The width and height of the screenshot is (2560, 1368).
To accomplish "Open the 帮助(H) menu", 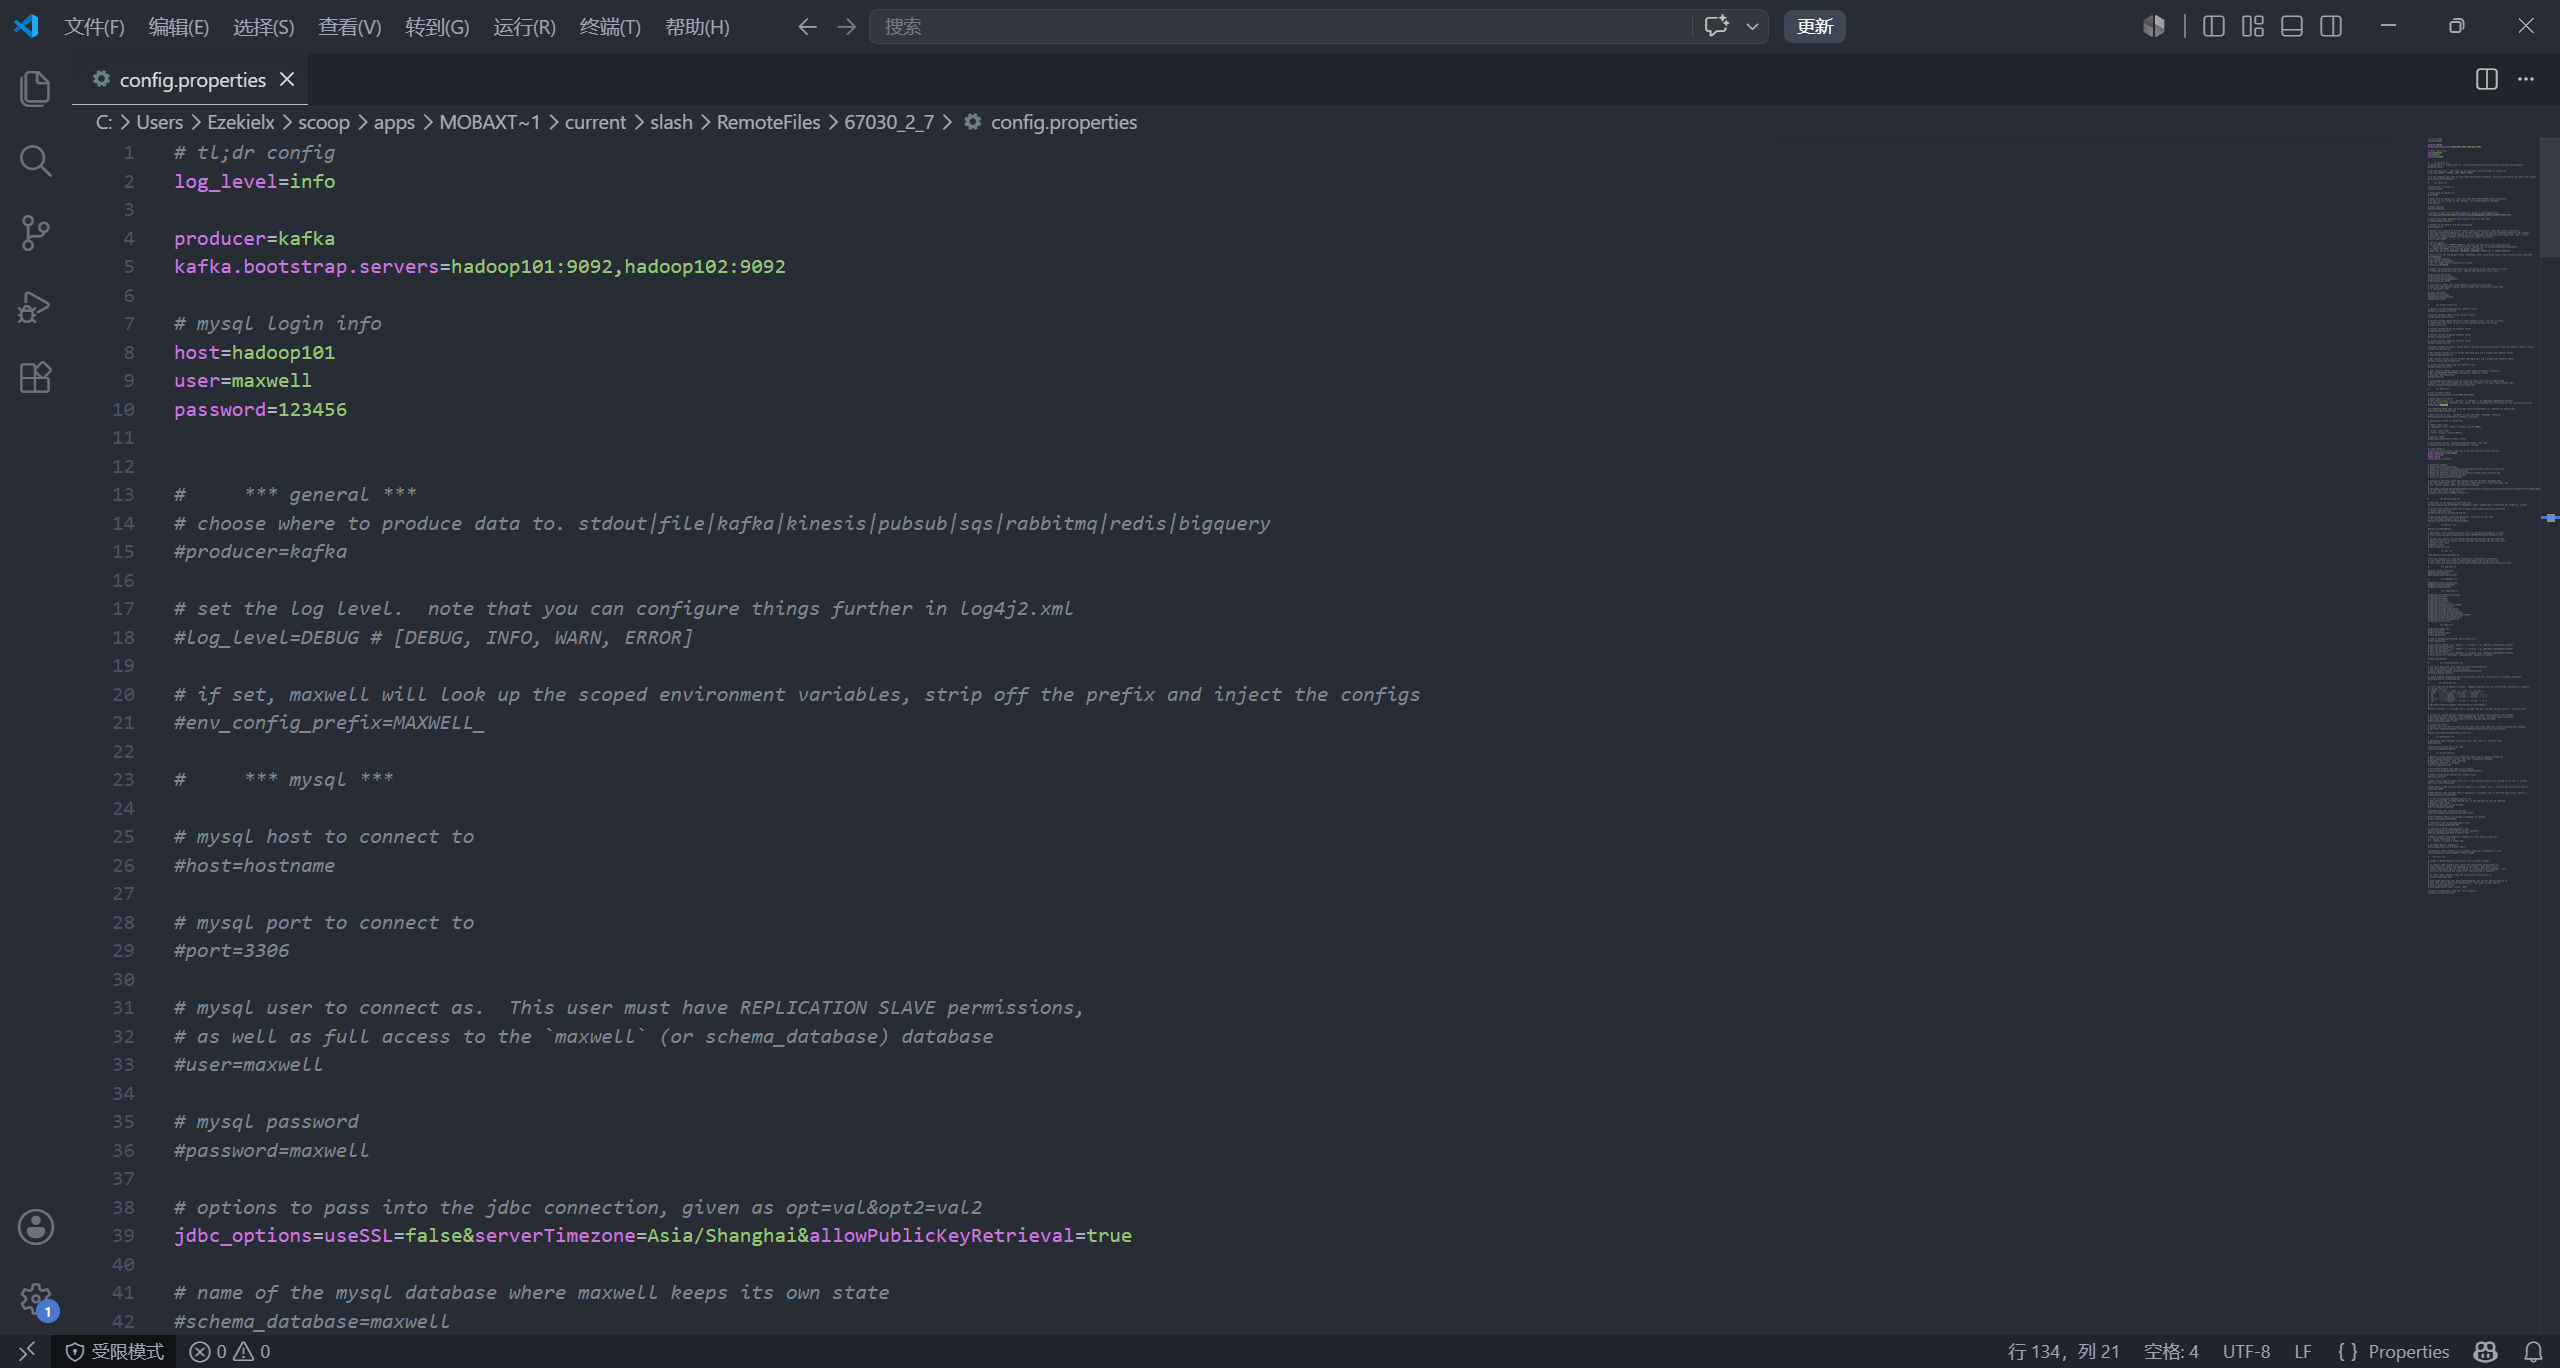I will pos(697,27).
